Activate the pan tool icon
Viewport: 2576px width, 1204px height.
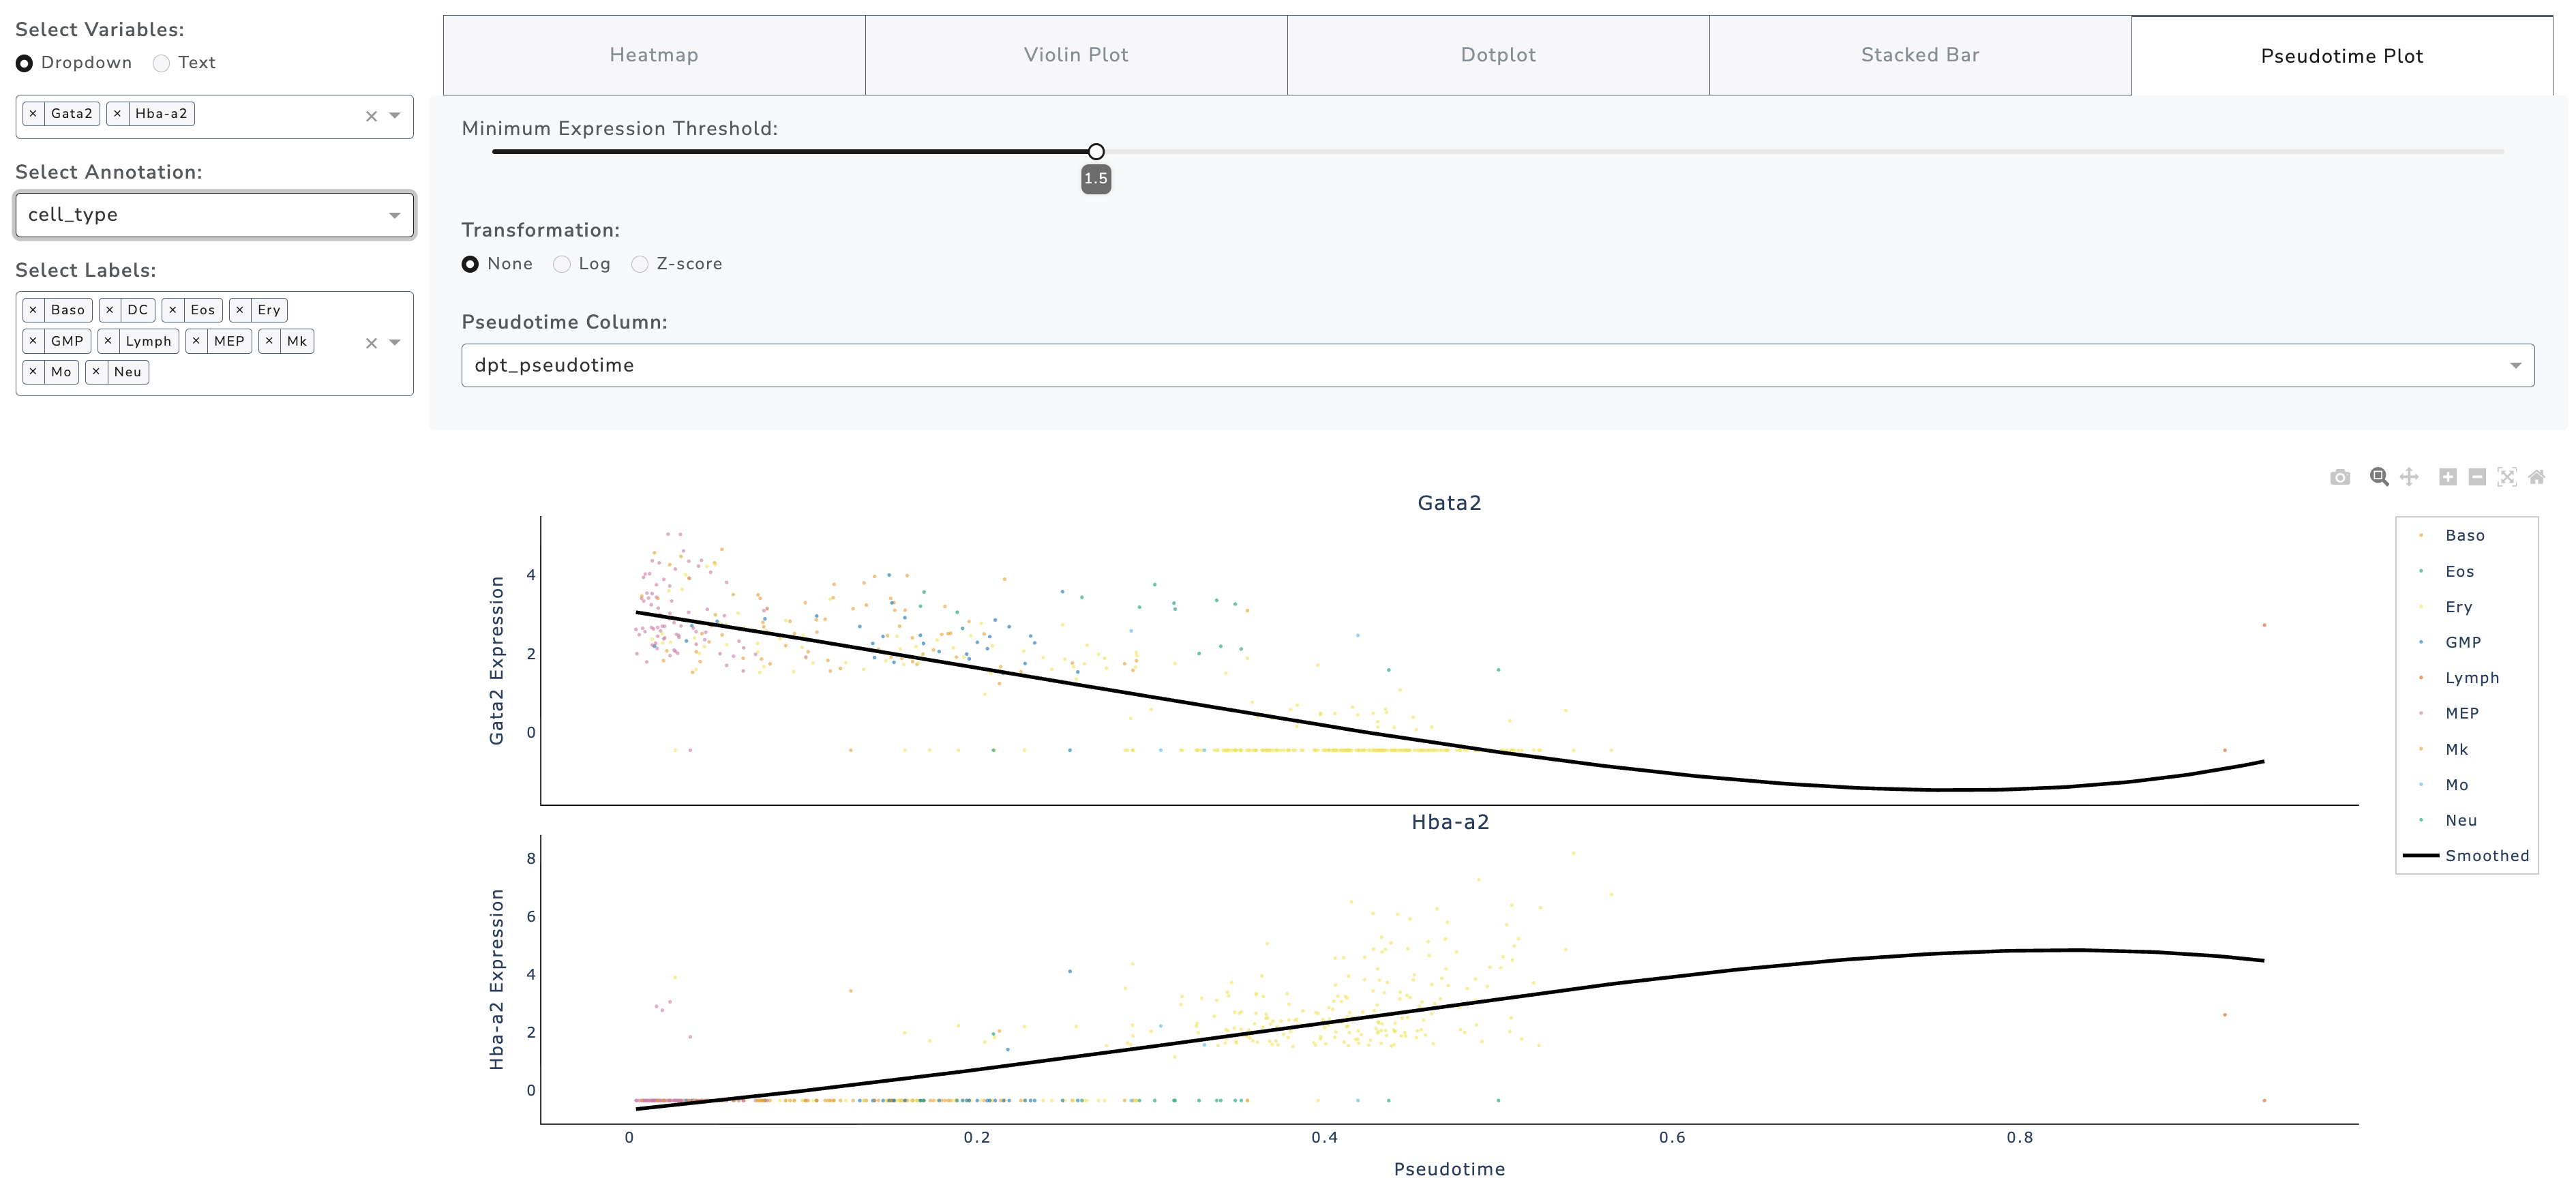pos(2409,477)
